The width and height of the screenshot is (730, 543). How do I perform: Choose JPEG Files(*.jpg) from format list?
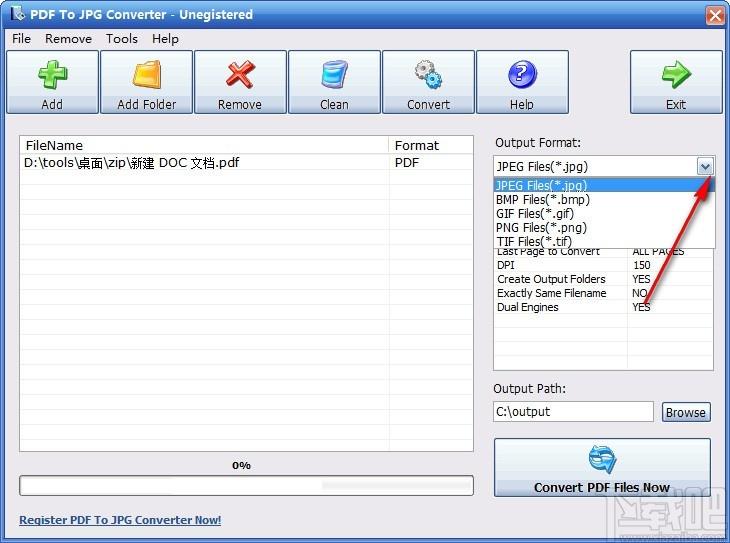pos(604,185)
